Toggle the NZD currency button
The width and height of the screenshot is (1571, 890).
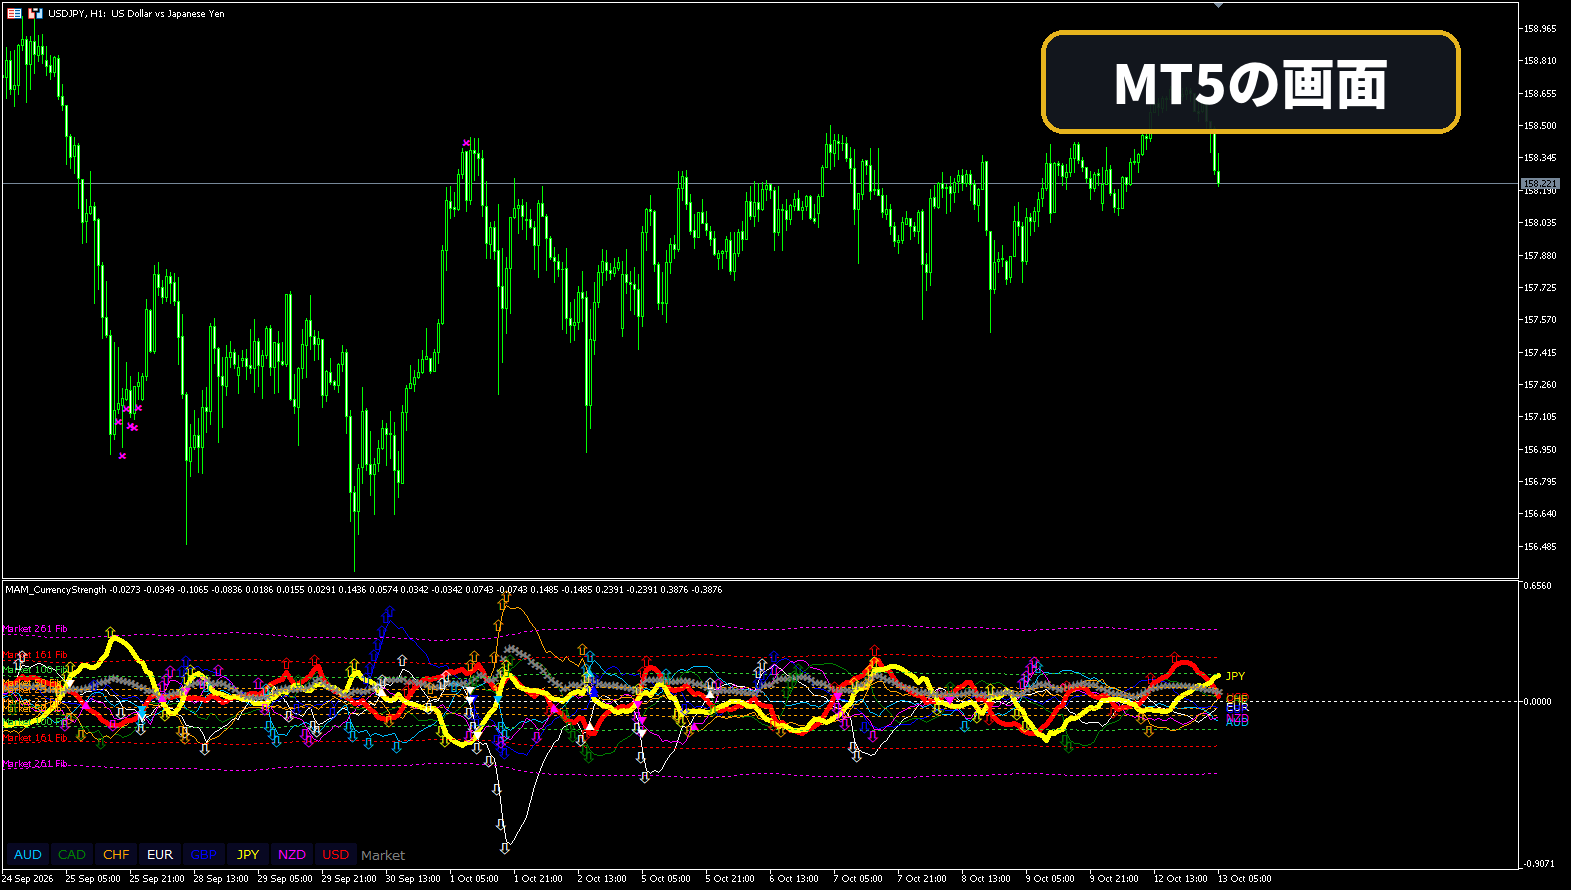292,855
